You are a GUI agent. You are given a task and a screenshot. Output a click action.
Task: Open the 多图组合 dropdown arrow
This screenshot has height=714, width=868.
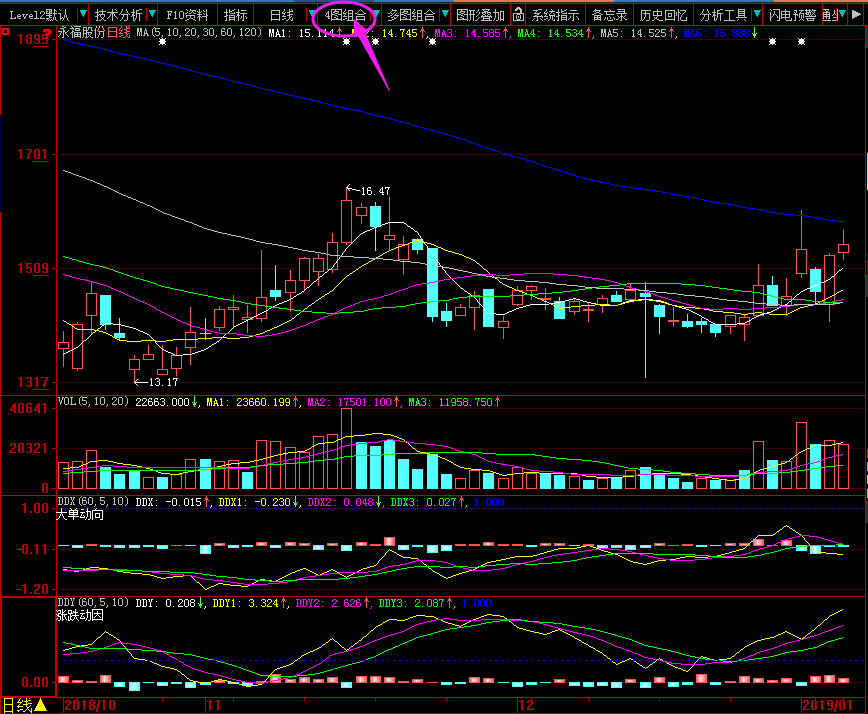pos(444,15)
